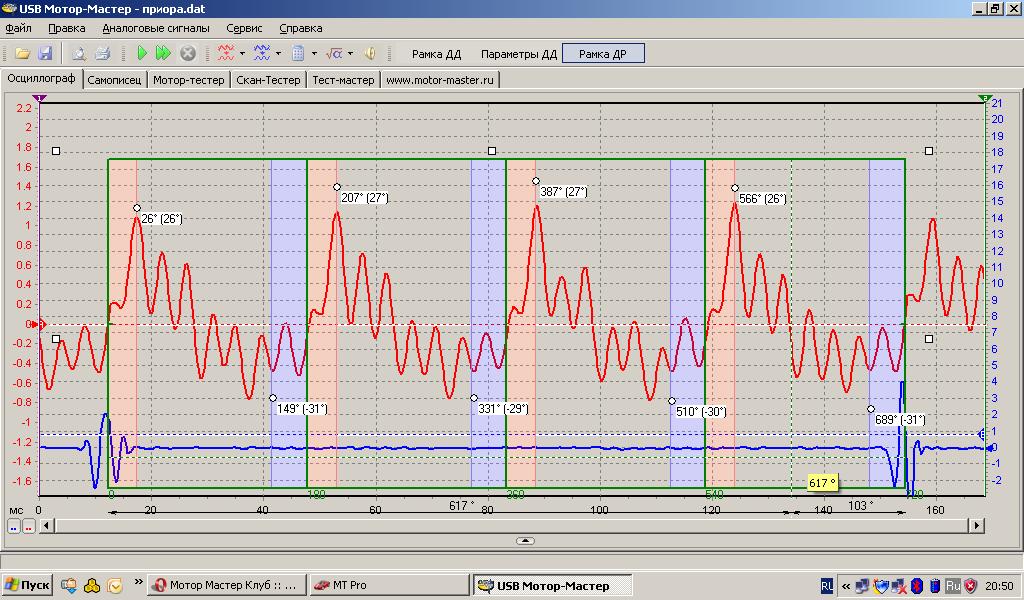Switch to the Самописец tab
Image resolution: width=1024 pixels, height=600 pixels.
click(114, 80)
